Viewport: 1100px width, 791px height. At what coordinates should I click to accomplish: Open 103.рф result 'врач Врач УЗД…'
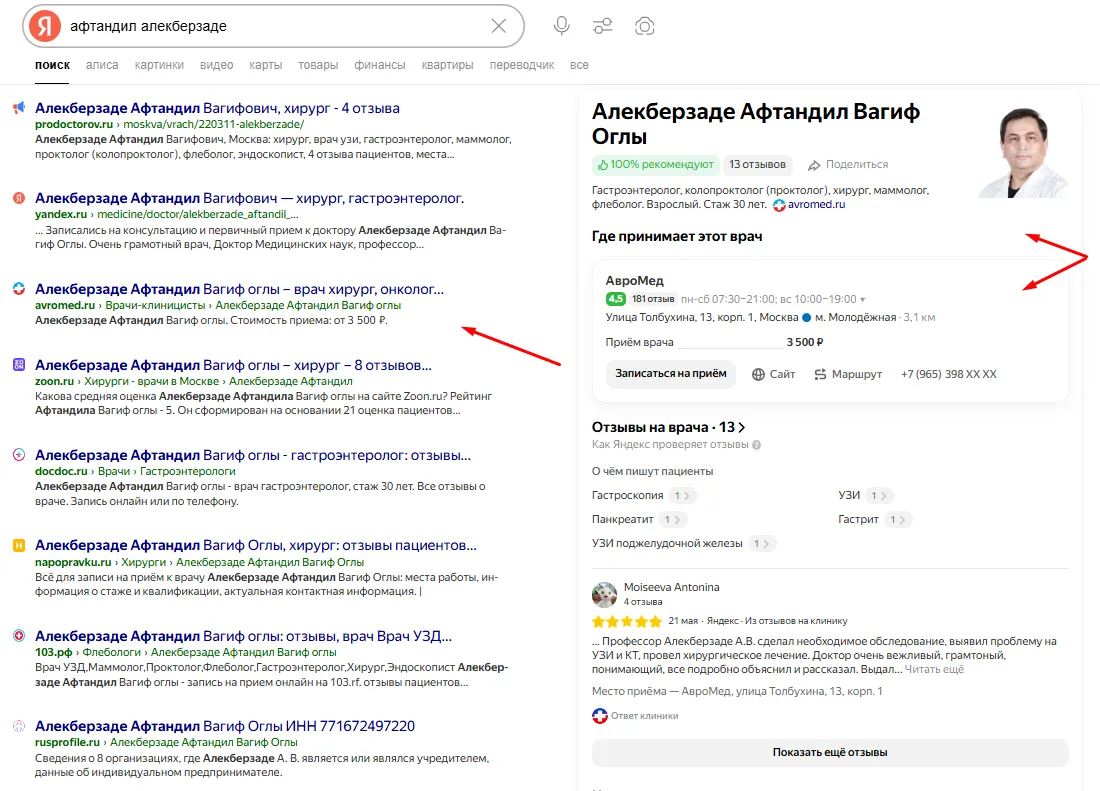(243, 636)
